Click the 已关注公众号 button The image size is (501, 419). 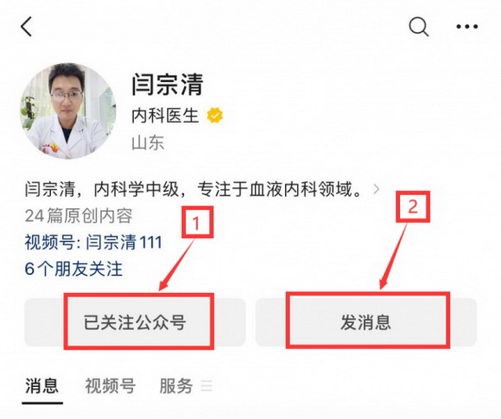tap(135, 322)
